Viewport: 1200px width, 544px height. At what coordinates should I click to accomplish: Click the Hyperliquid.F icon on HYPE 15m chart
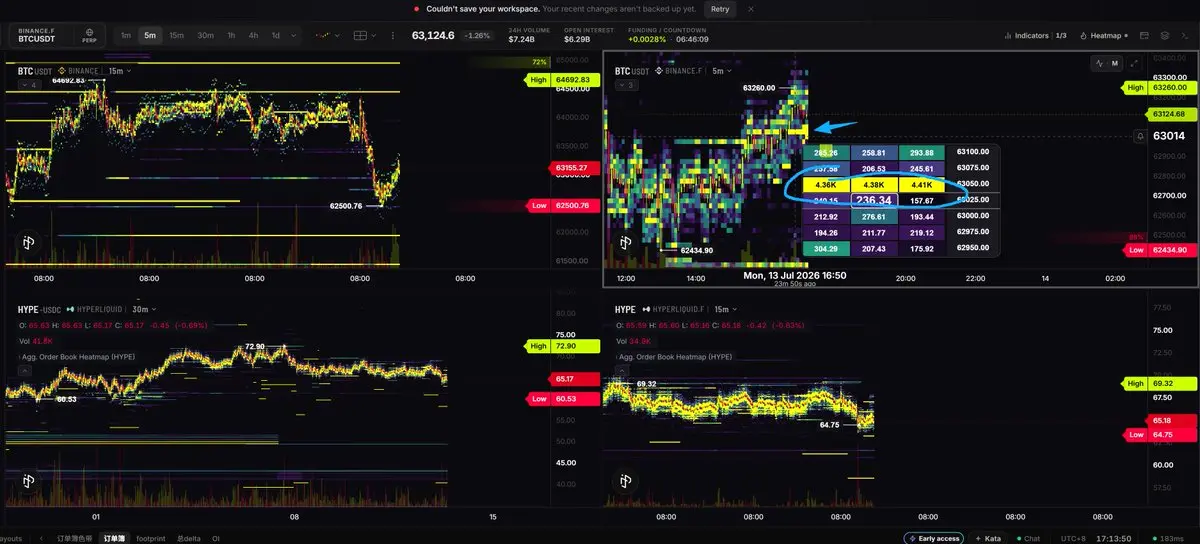[x=648, y=309]
